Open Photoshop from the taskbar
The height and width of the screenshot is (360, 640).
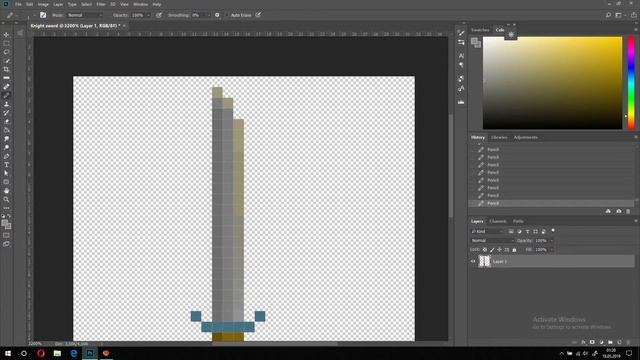click(90, 353)
